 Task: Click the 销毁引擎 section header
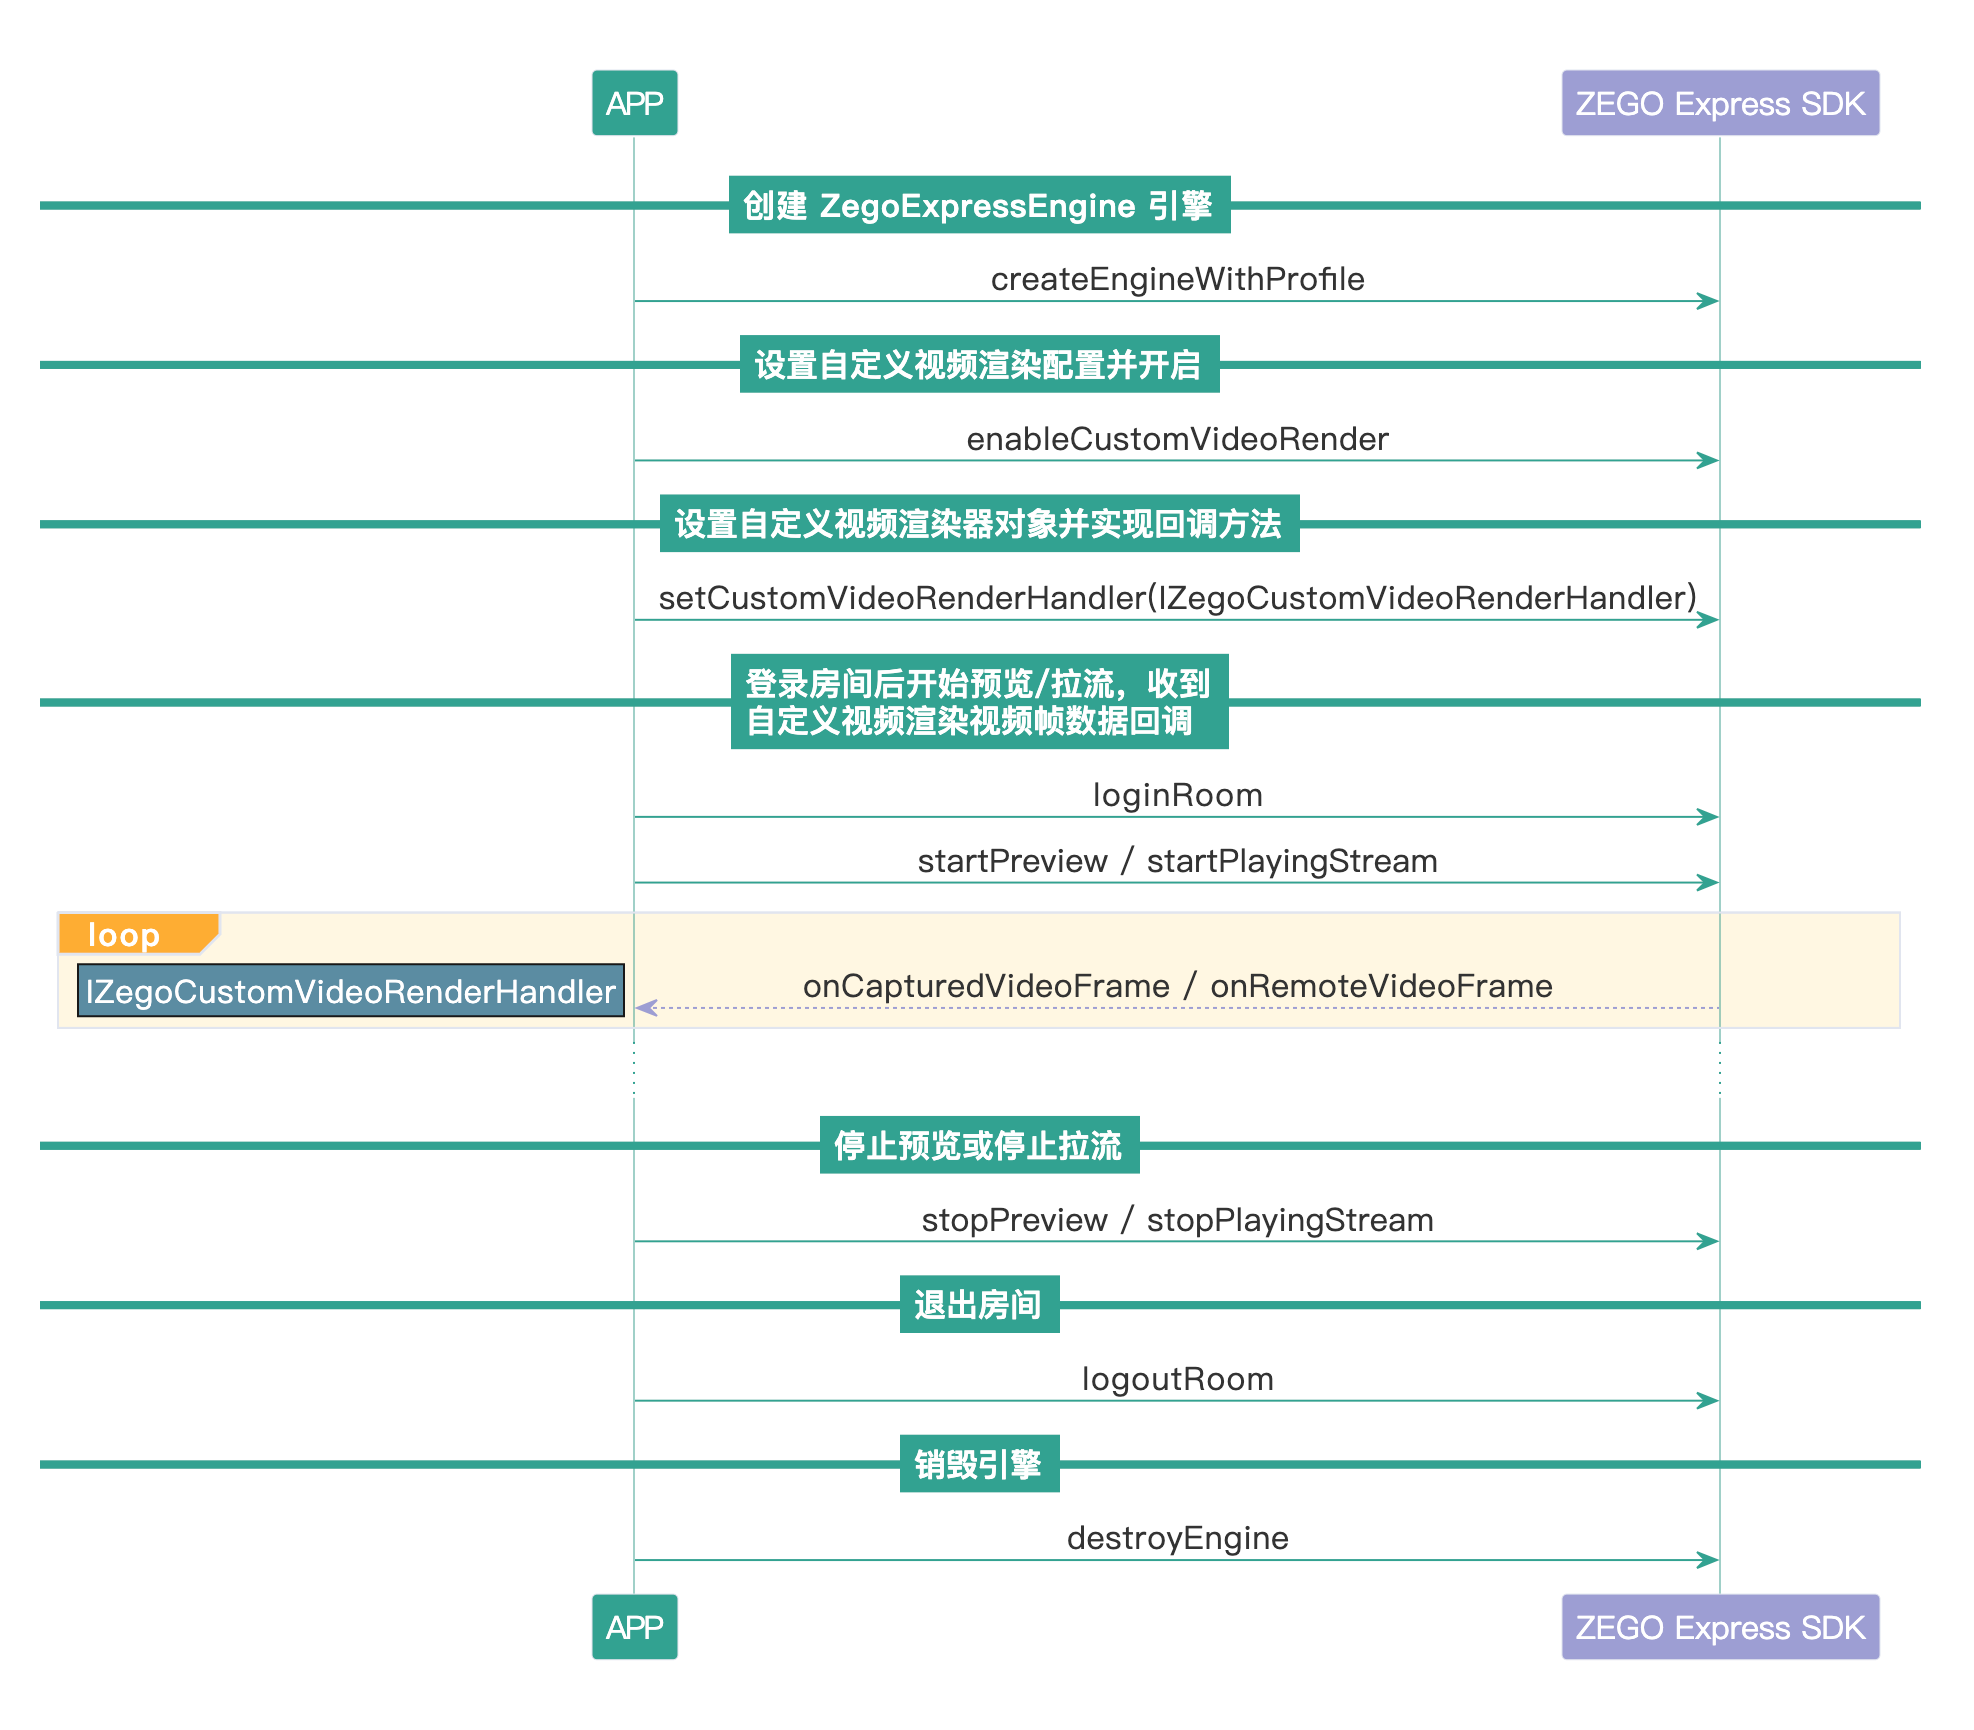point(978,1464)
